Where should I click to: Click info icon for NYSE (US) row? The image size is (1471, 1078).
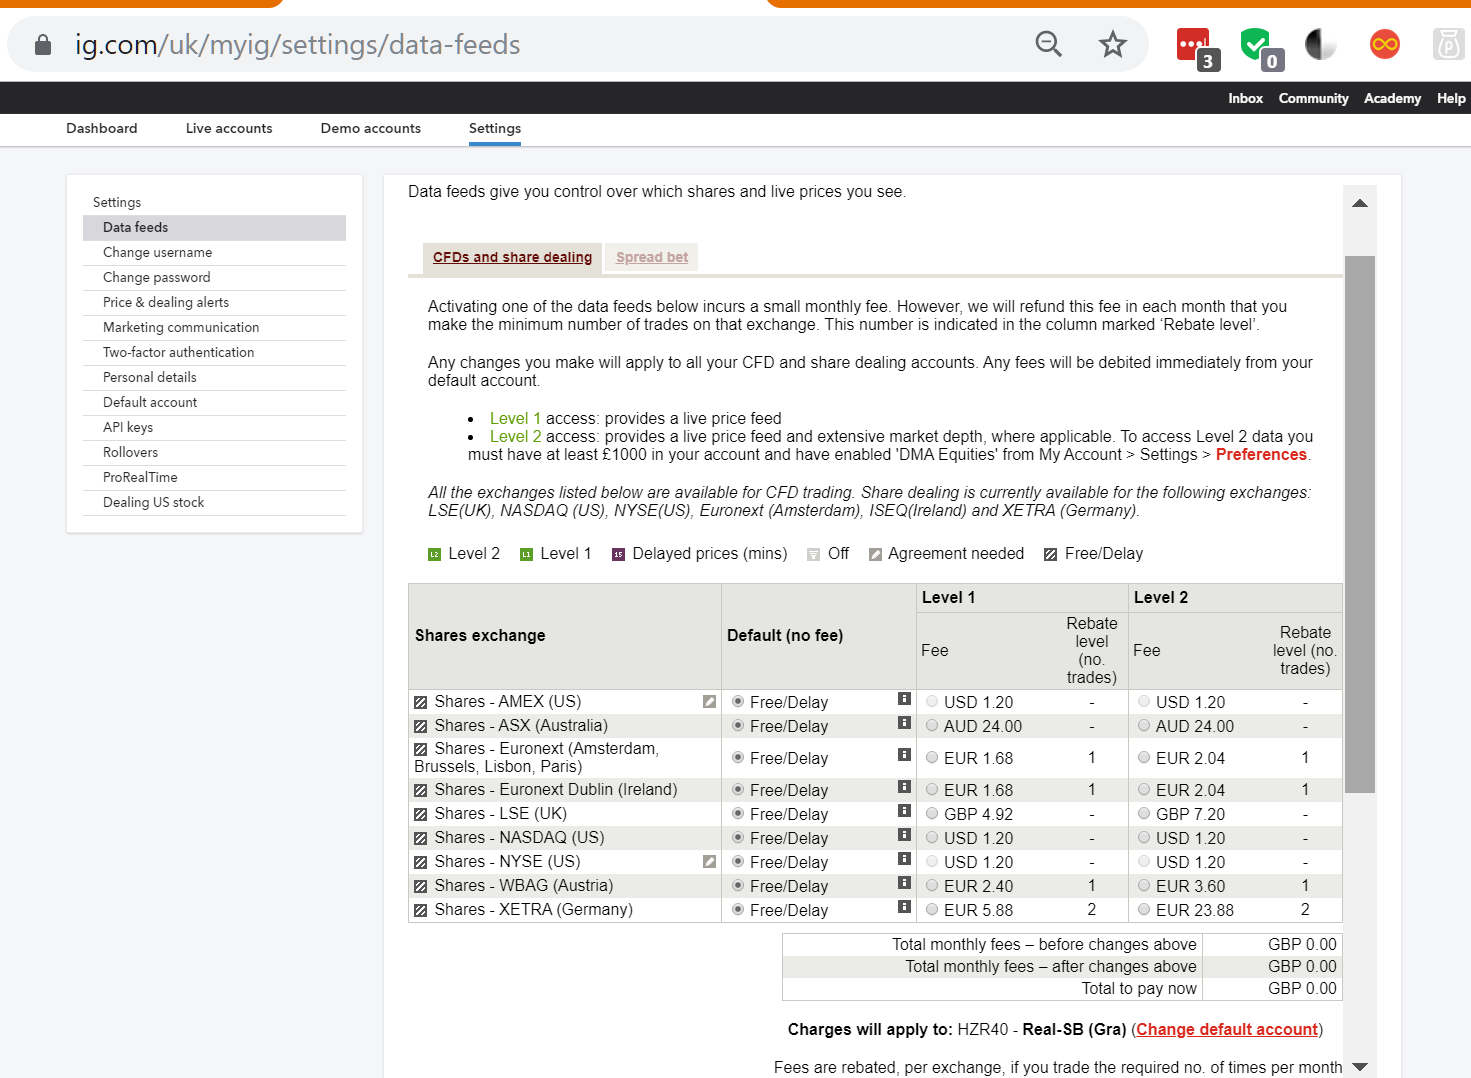tap(904, 859)
